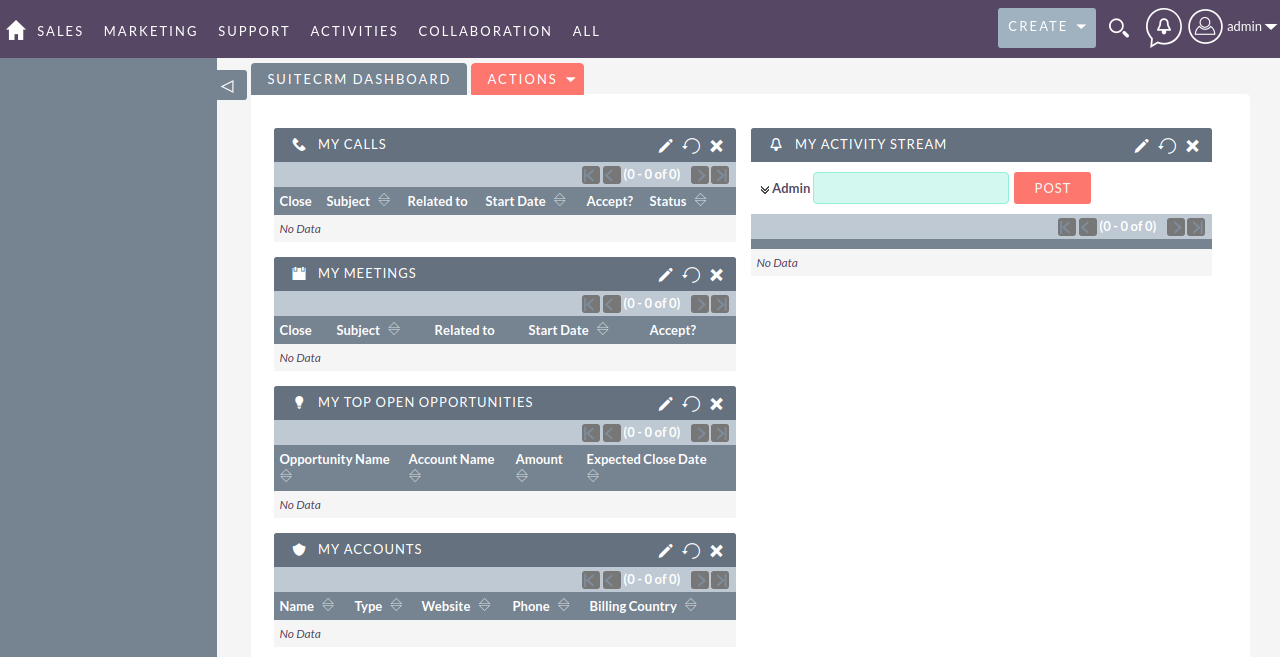
Task: Open the notifications bell icon
Action: click(x=1163, y=27)
